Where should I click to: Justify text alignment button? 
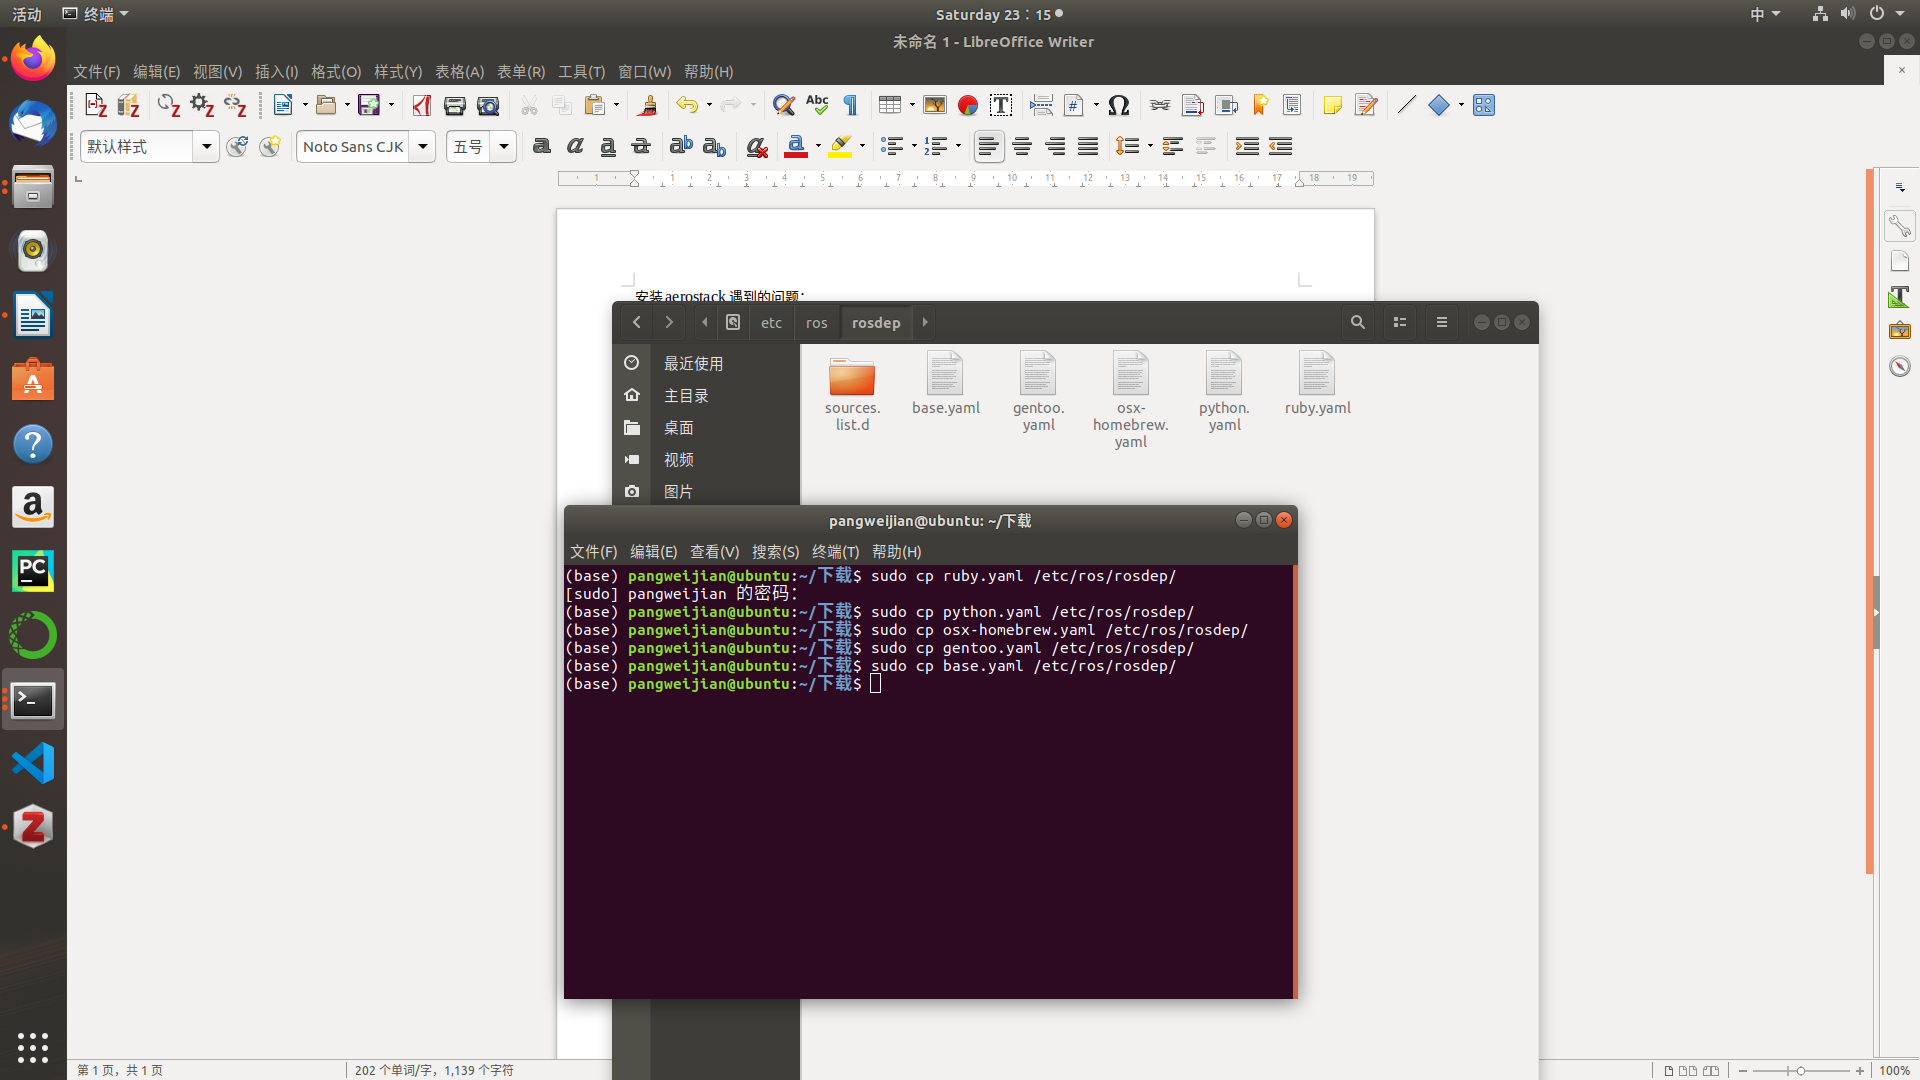[1088, 146]
